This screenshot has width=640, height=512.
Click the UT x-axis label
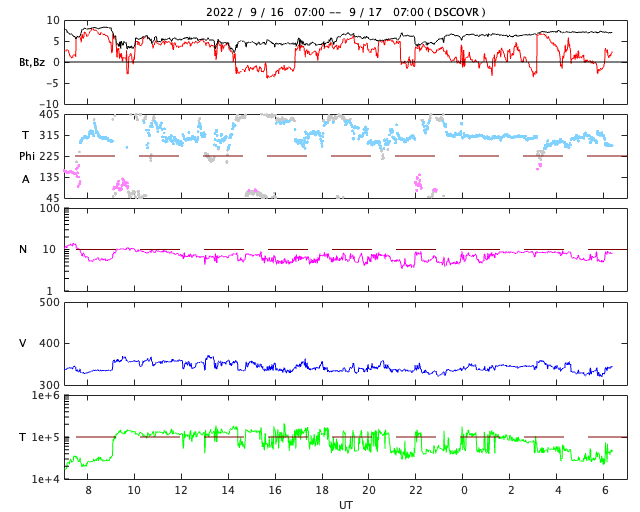pyautogui.click(x=346, y=505)
